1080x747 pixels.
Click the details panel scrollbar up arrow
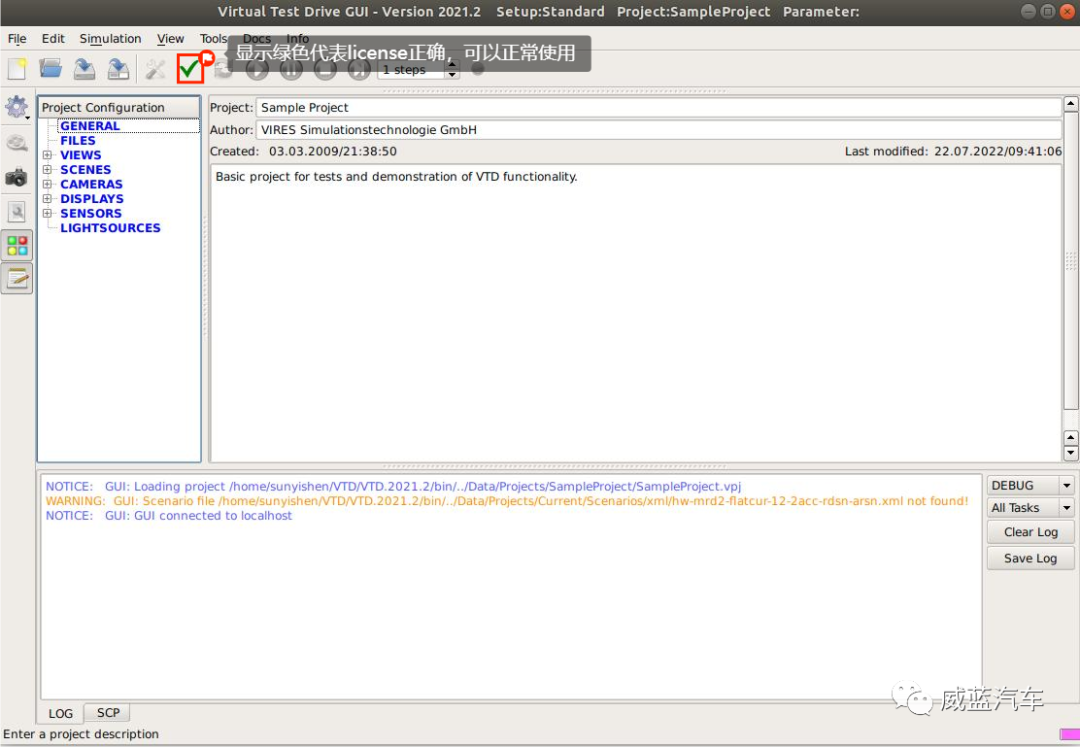click(x=1071, y=105)
